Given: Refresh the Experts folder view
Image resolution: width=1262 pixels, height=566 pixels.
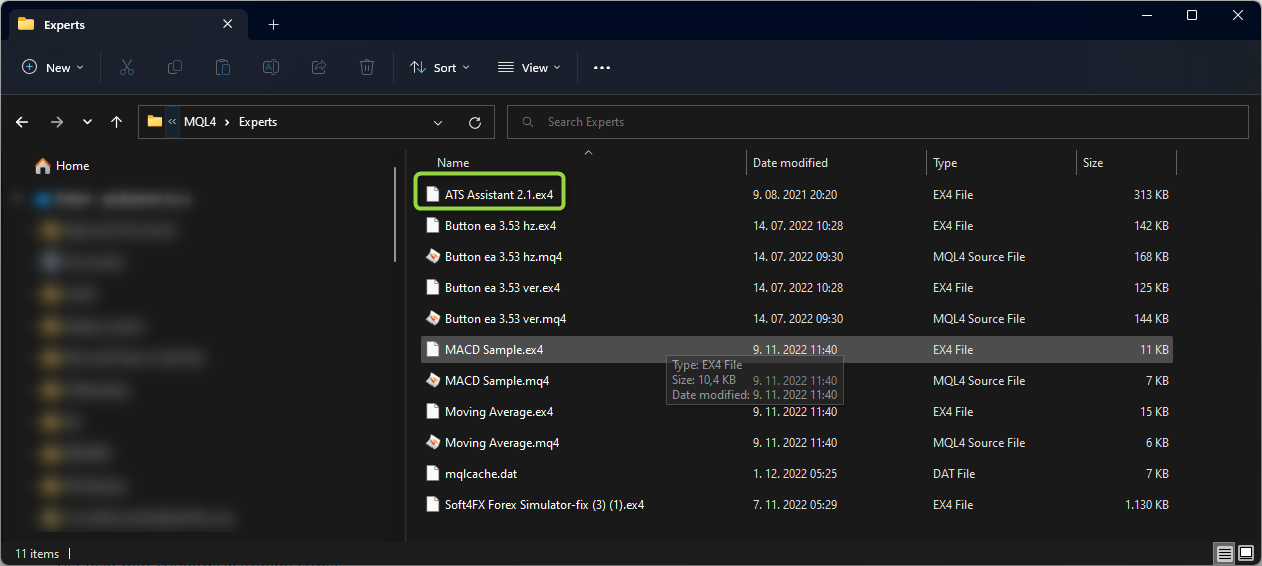Looking at the screenshot, I should [x=475, y=122].
